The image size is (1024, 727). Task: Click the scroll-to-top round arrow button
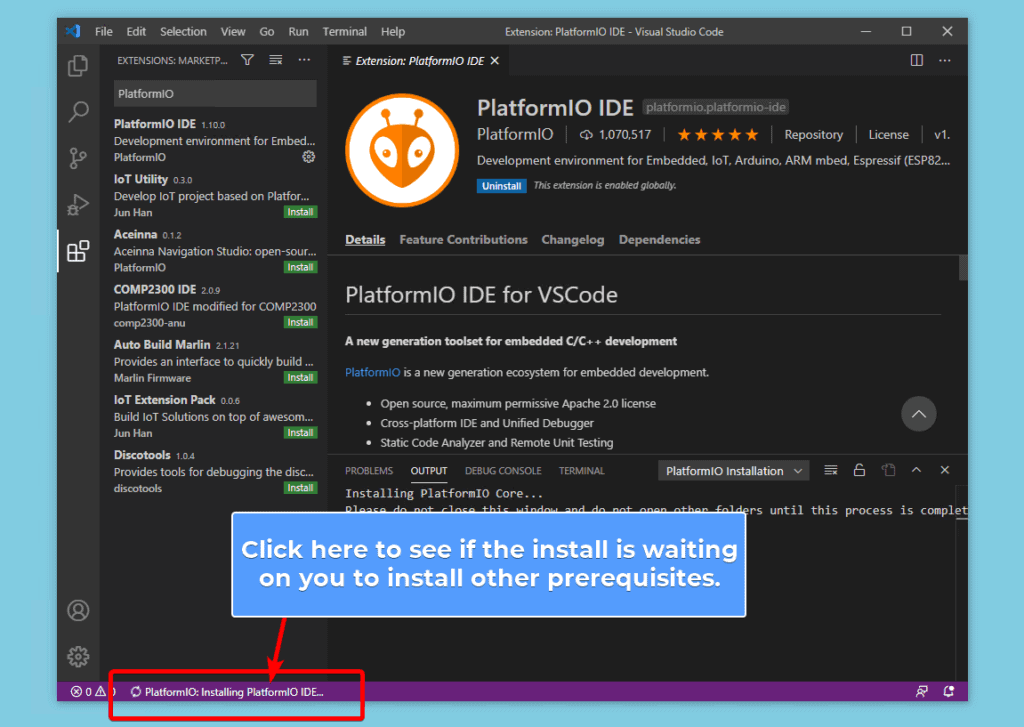pos(919,413)
